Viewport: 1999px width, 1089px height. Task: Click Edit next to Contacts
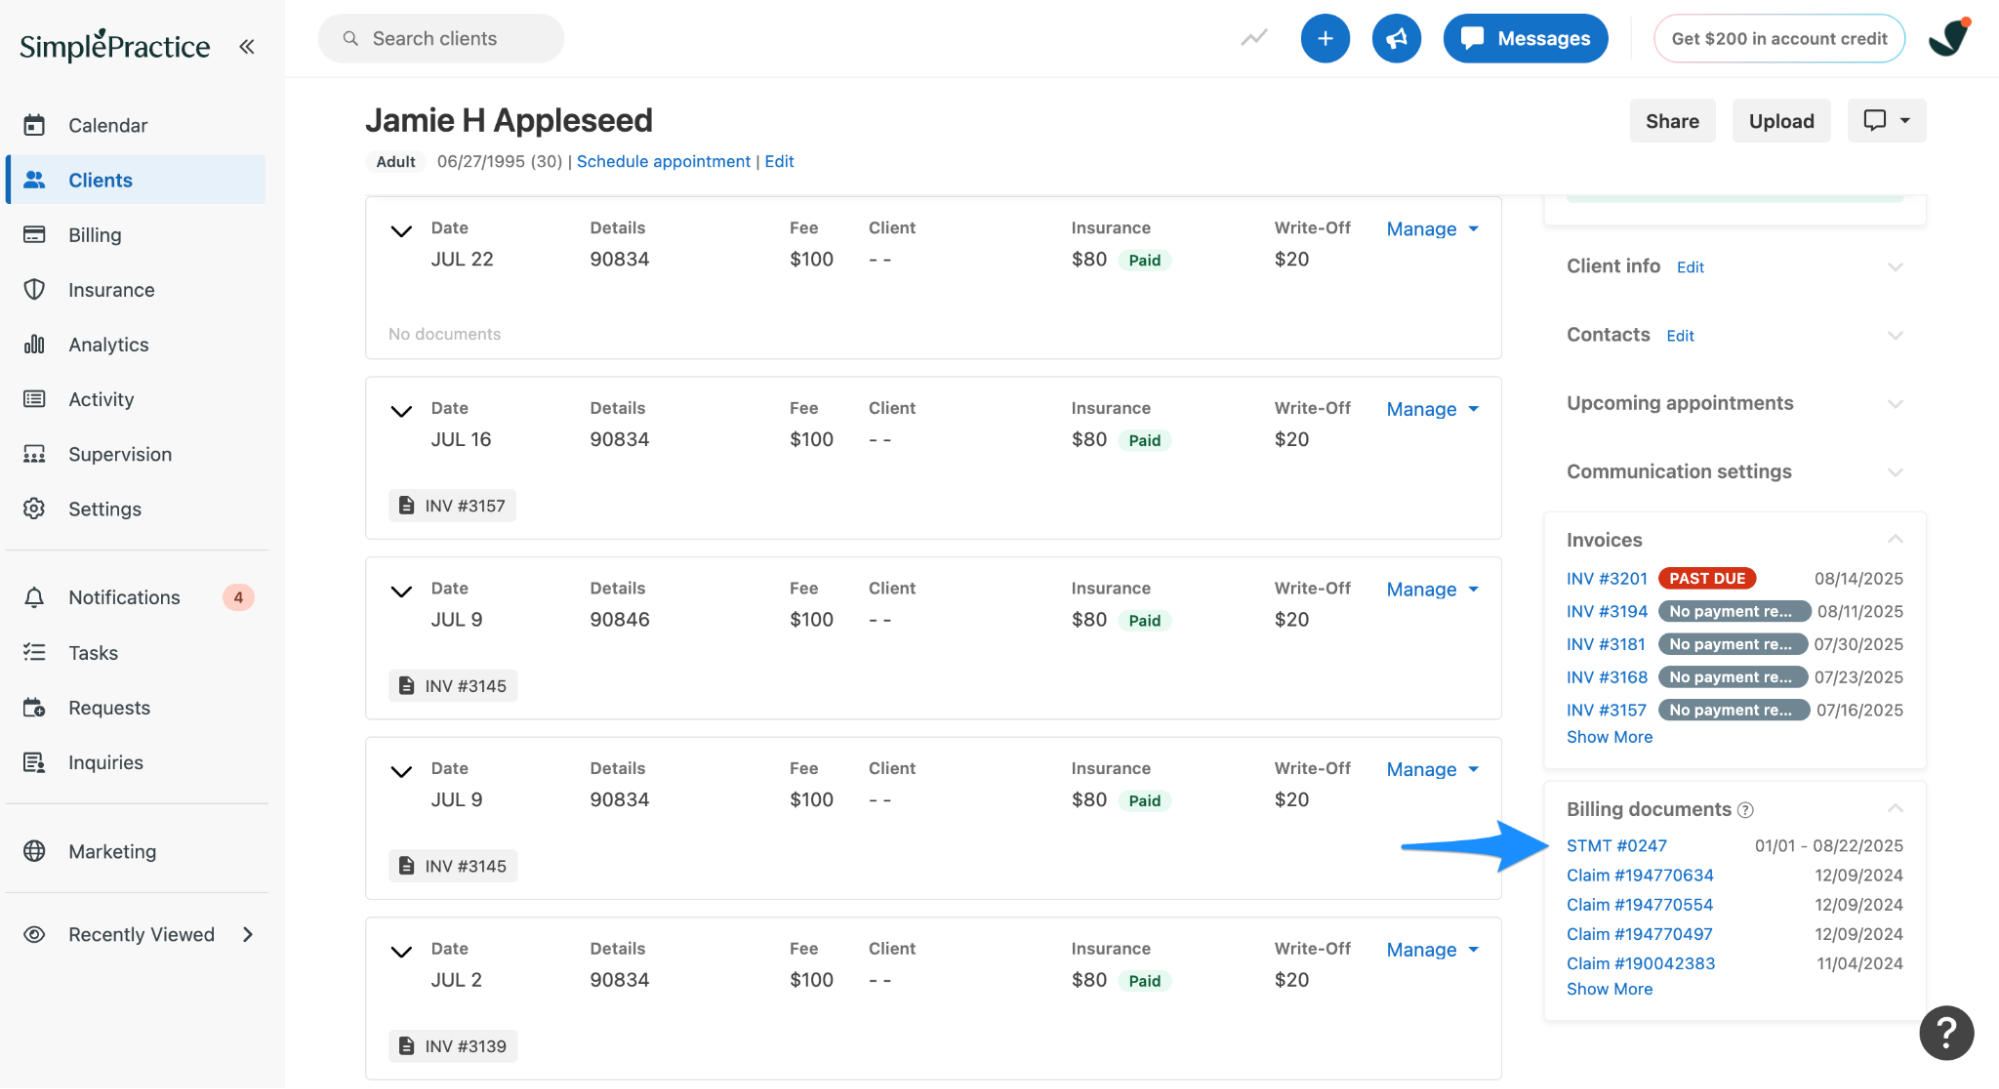pyautogui.click(x=1680, y=336)
